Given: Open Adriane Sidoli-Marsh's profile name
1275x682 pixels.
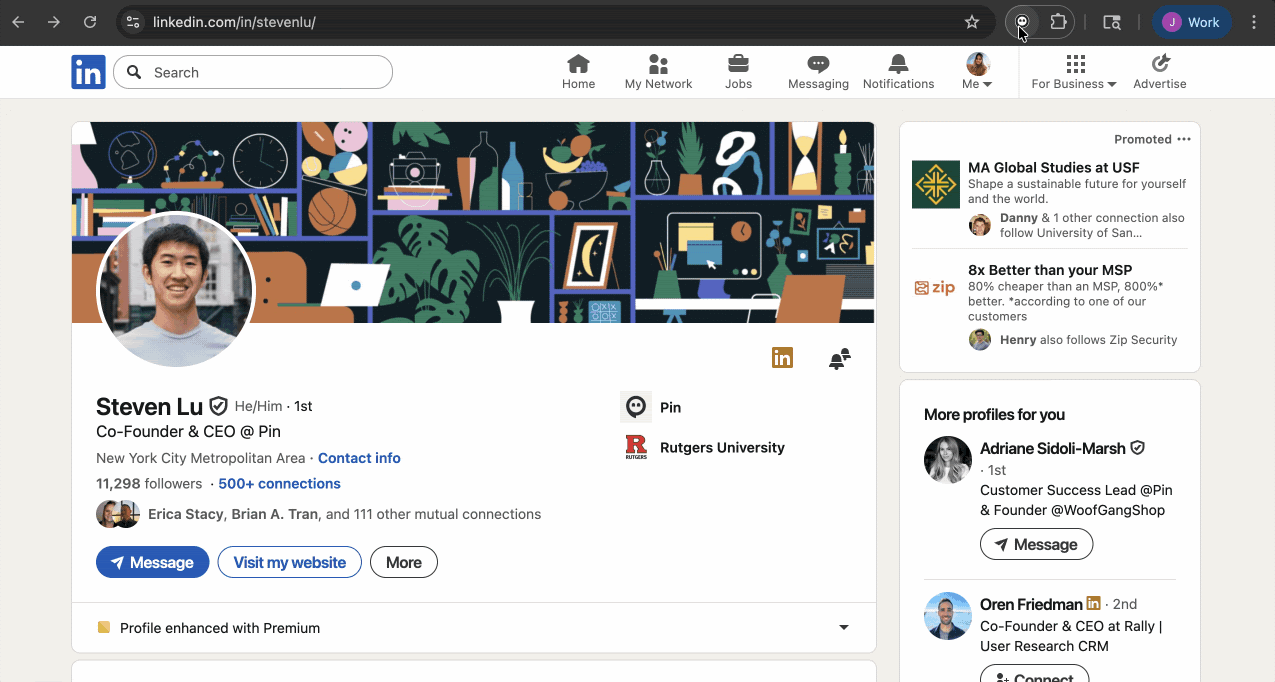Looking at the screenshot, I should (1053, 448).
